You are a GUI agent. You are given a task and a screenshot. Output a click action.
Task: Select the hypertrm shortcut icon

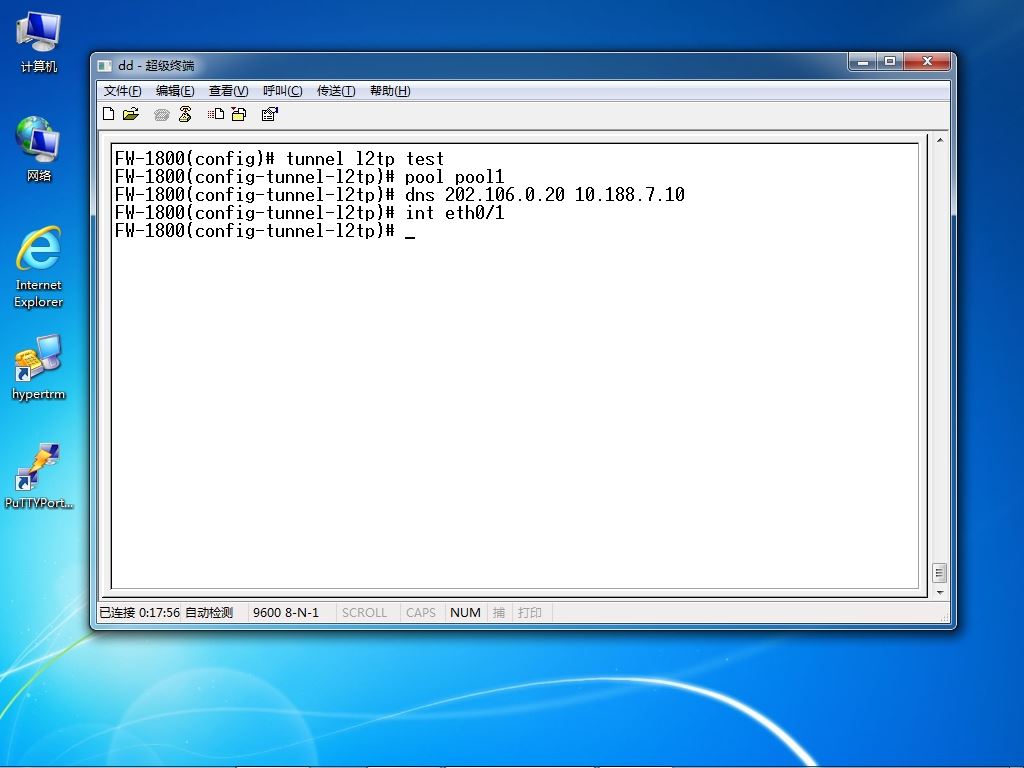39,368
